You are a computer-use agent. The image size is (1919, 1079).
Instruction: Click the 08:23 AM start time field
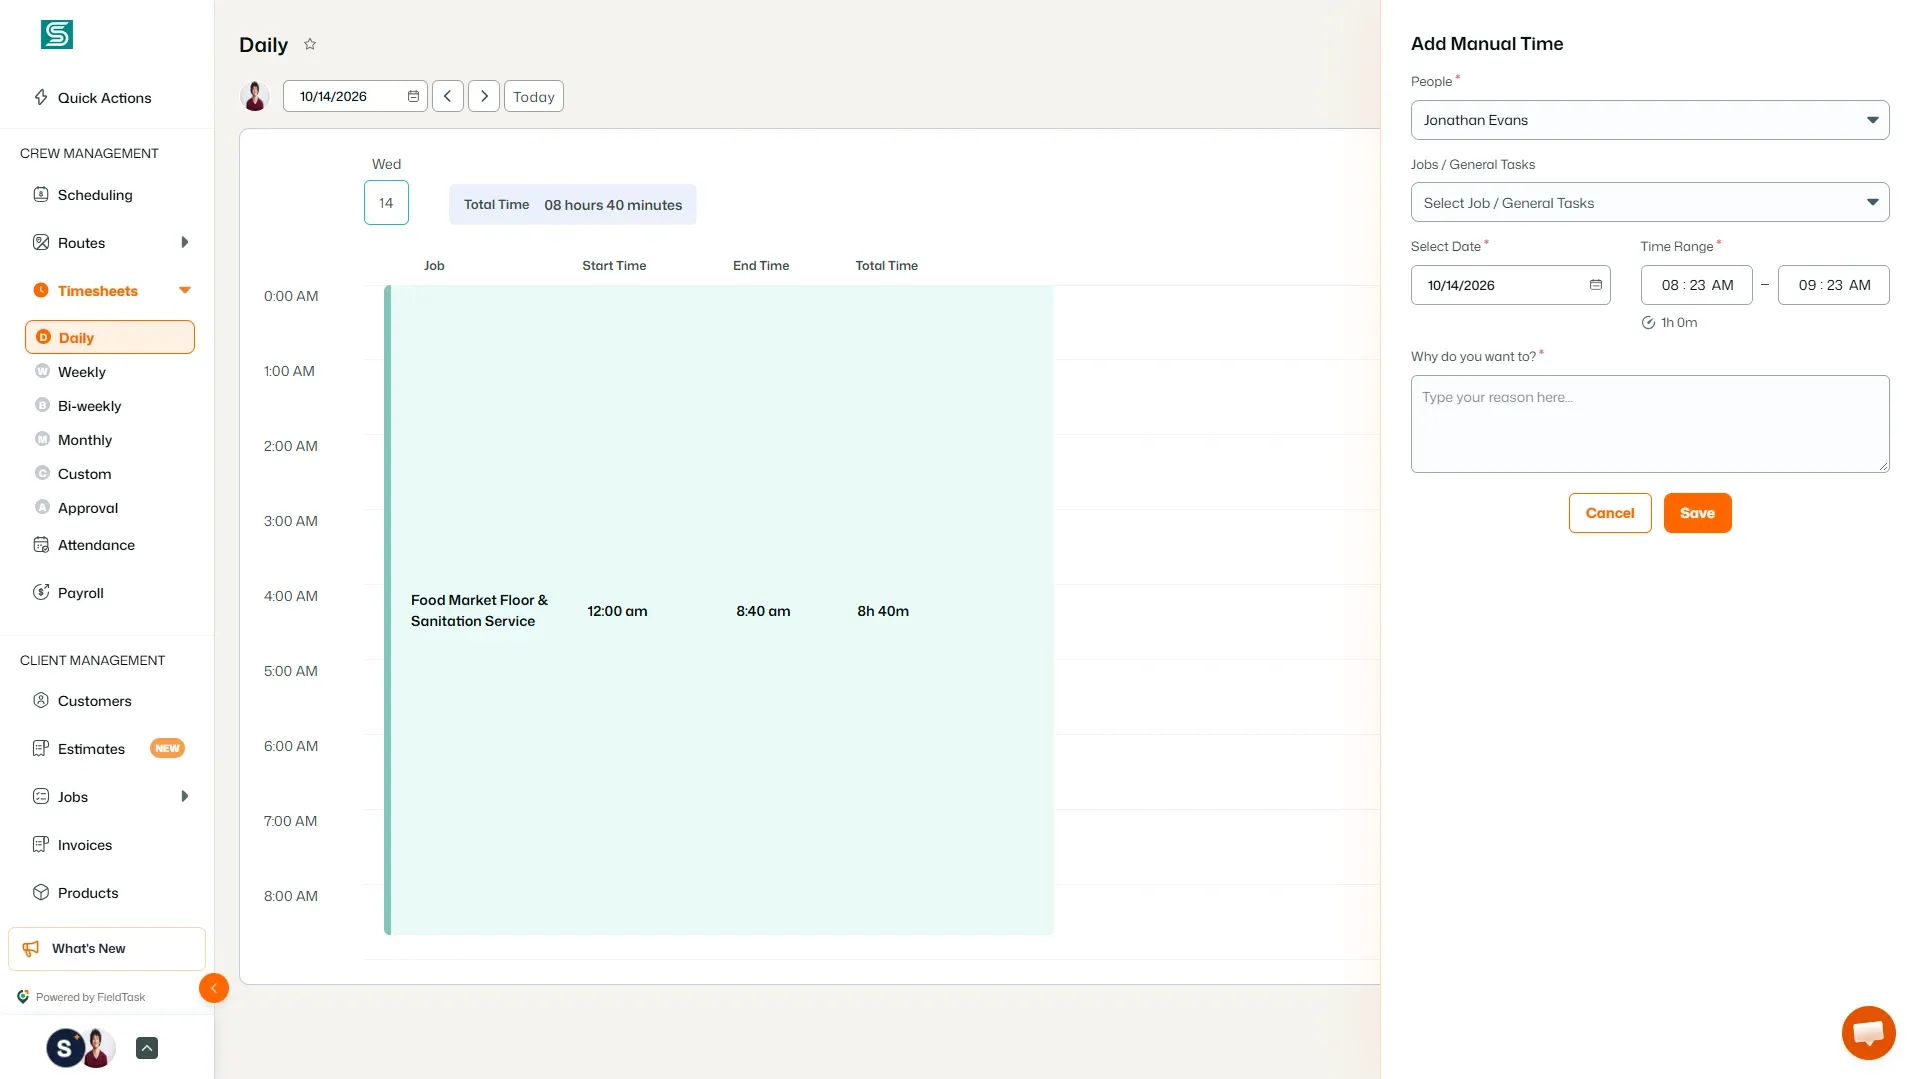1697,285
